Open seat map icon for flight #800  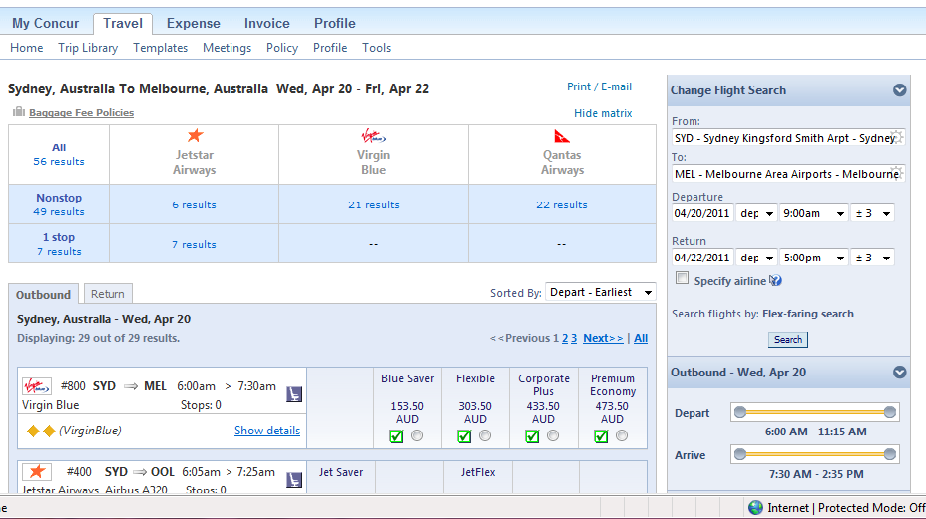click(x=294, y=394)
